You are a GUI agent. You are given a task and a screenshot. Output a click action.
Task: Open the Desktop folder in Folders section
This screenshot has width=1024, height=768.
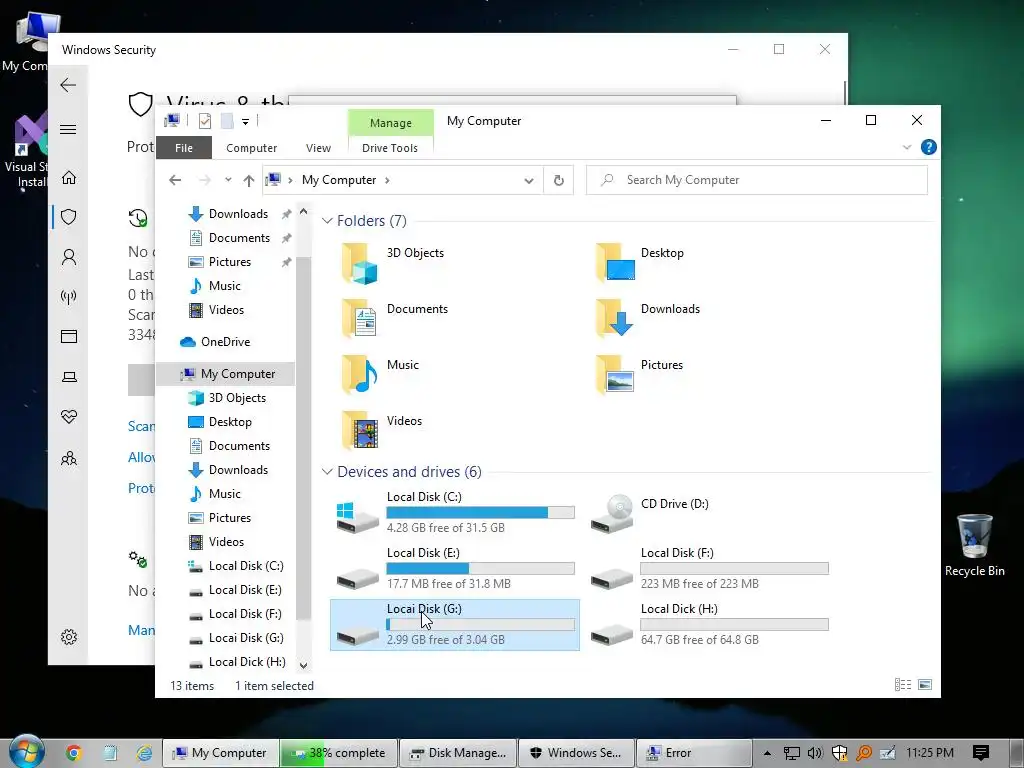639,263
